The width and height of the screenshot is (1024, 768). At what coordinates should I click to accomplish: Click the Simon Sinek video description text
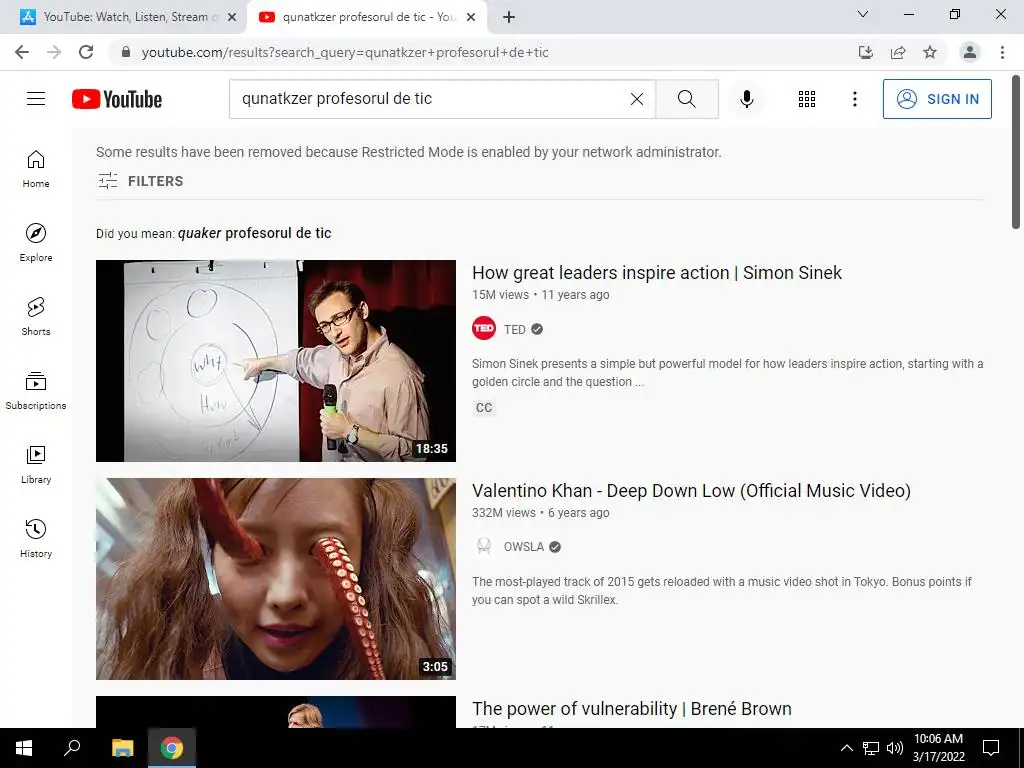pyautogui.click(x=728, y=372)
